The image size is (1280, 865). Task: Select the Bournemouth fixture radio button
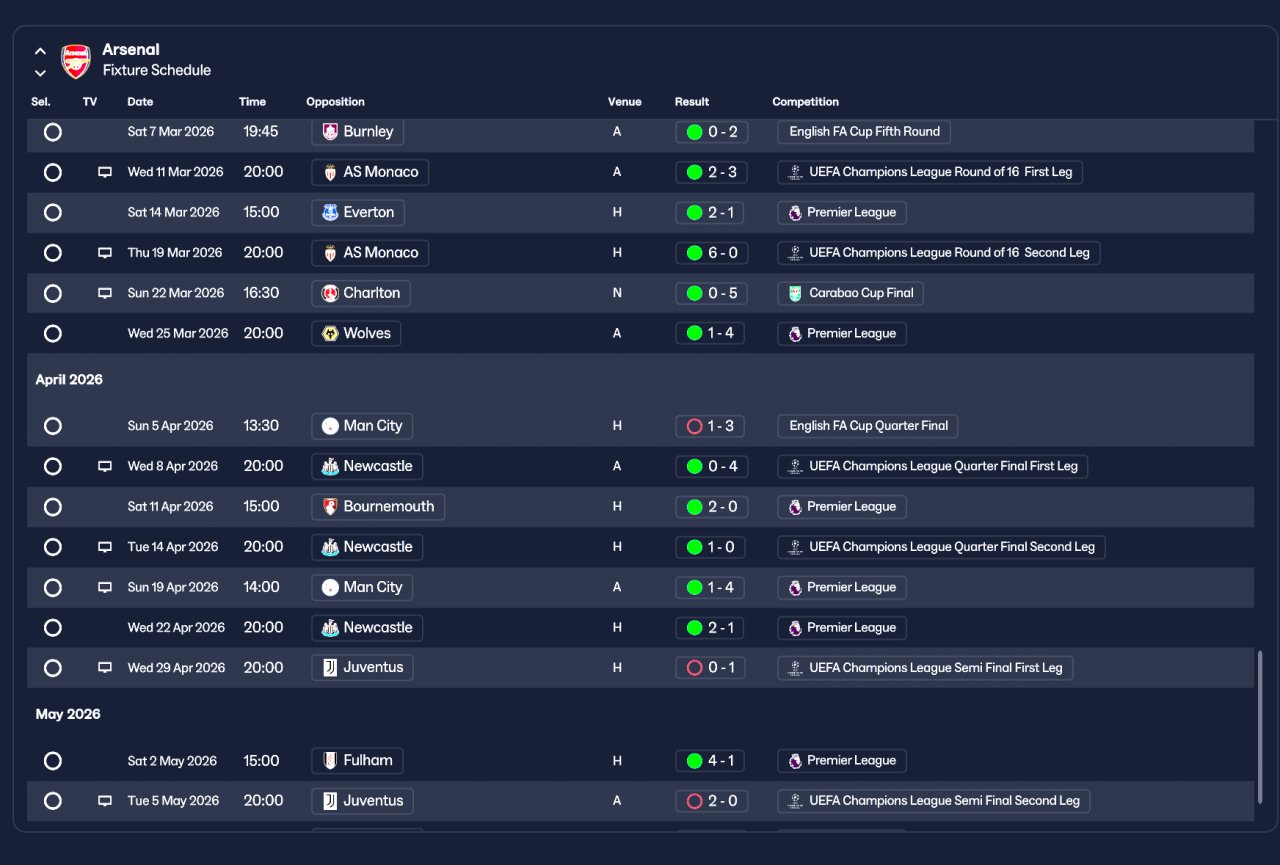53,507
